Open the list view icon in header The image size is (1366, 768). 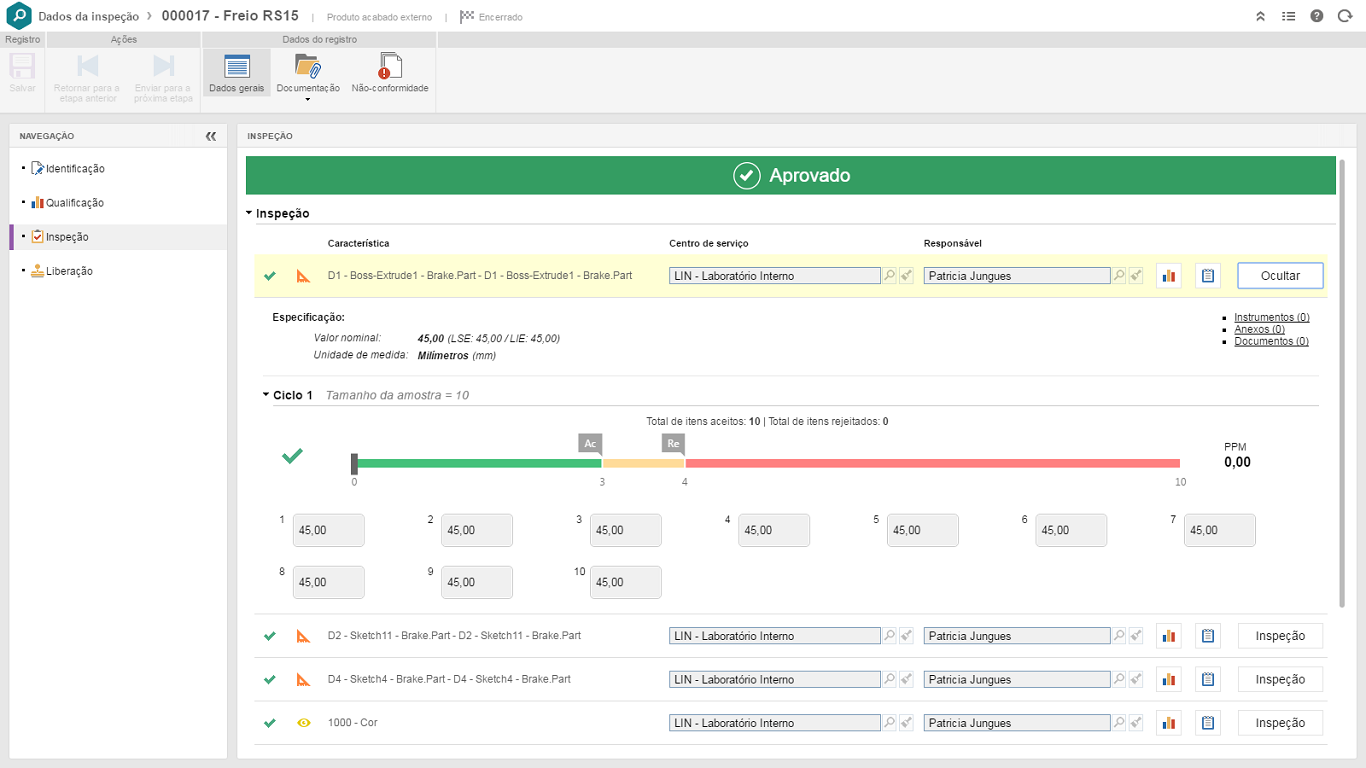pyautogui.click(x=1289, y=16)
